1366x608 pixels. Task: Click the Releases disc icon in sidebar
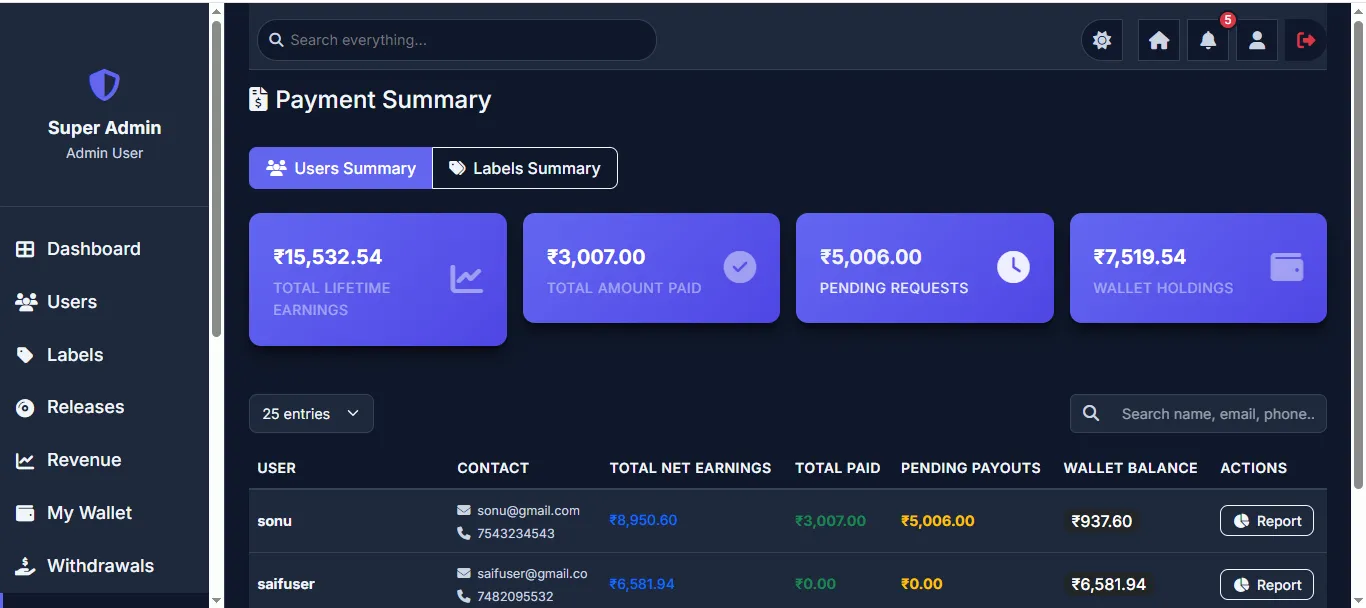point(26,408)
